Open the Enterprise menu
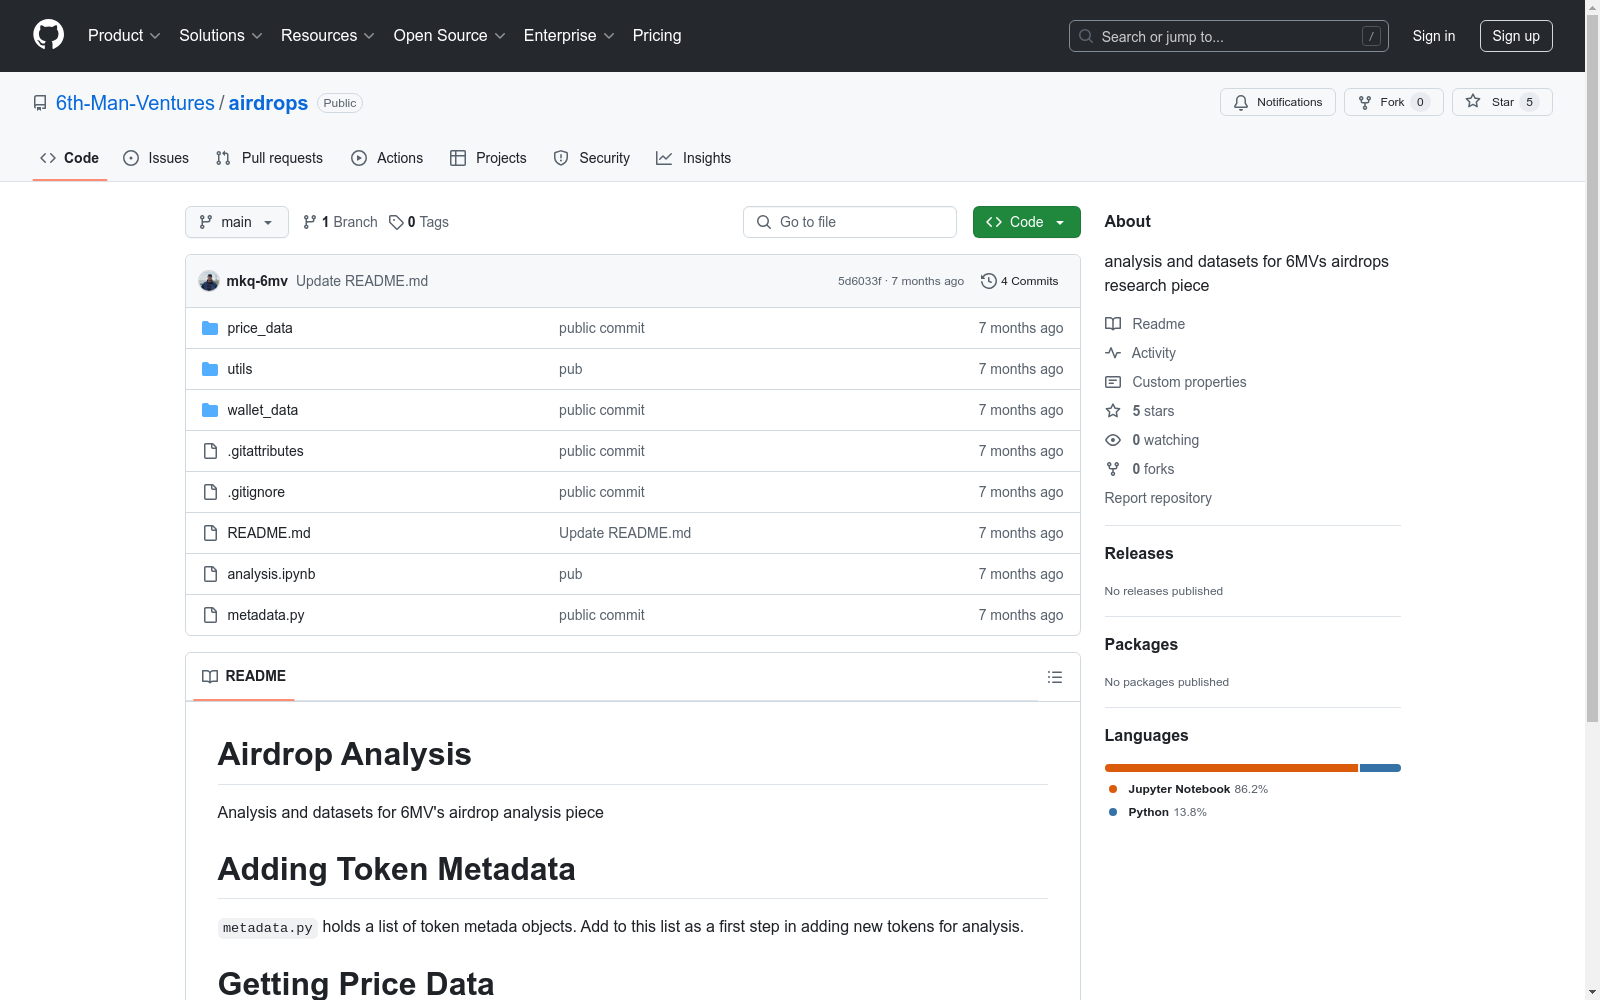The image size is (1600, 1000). coord(569,35)
